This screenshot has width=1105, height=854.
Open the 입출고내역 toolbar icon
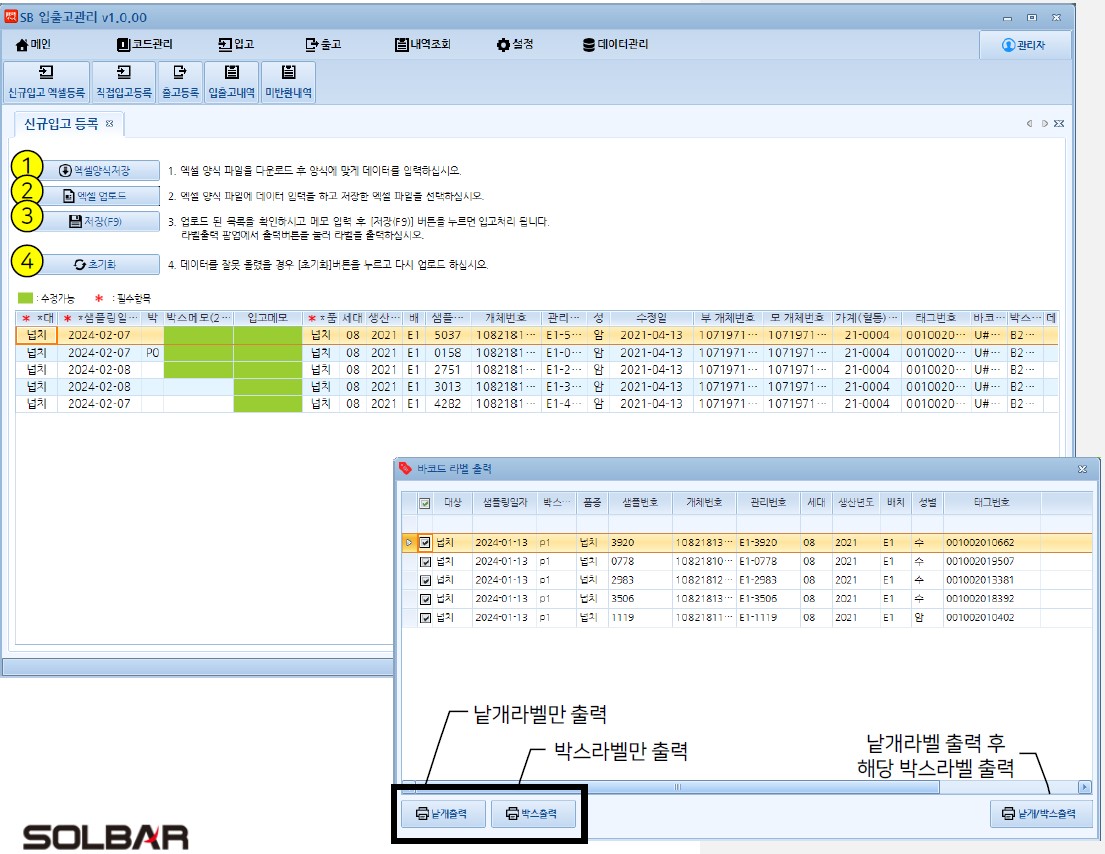point(232,82)
